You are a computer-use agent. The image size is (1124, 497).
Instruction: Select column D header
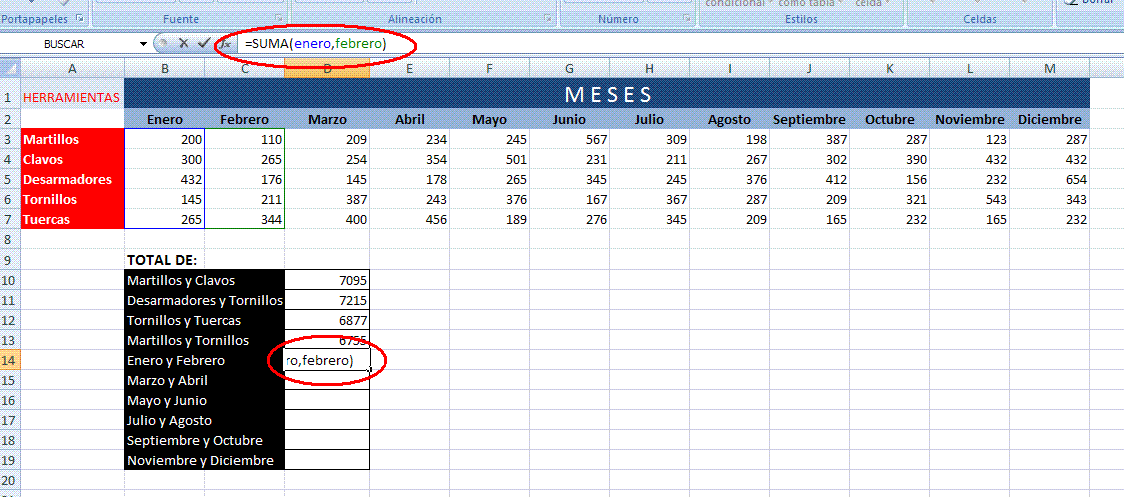click(327, 68)
